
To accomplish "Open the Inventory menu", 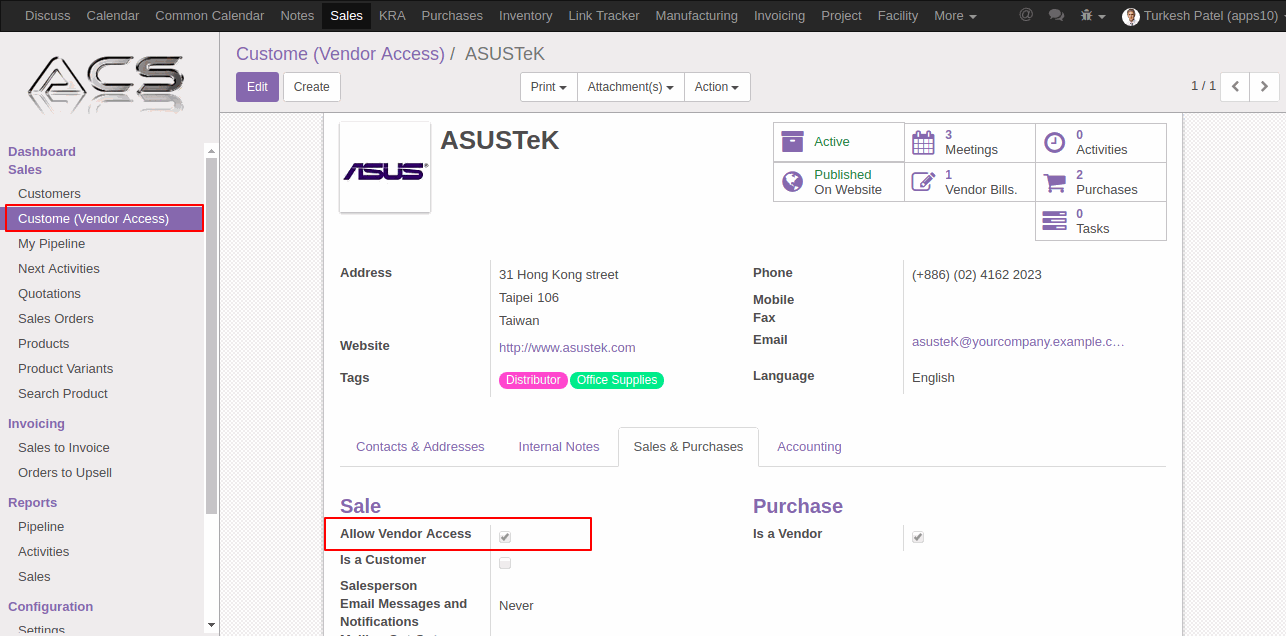I will coord(525,16).
